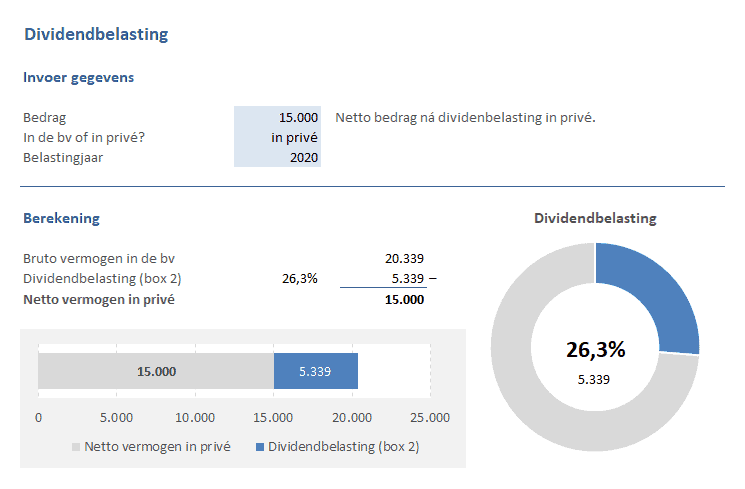Select the bold Netto vermogen result 15.000
The height and width of the screenshot is (489, 745).
[x=404, y=299]
